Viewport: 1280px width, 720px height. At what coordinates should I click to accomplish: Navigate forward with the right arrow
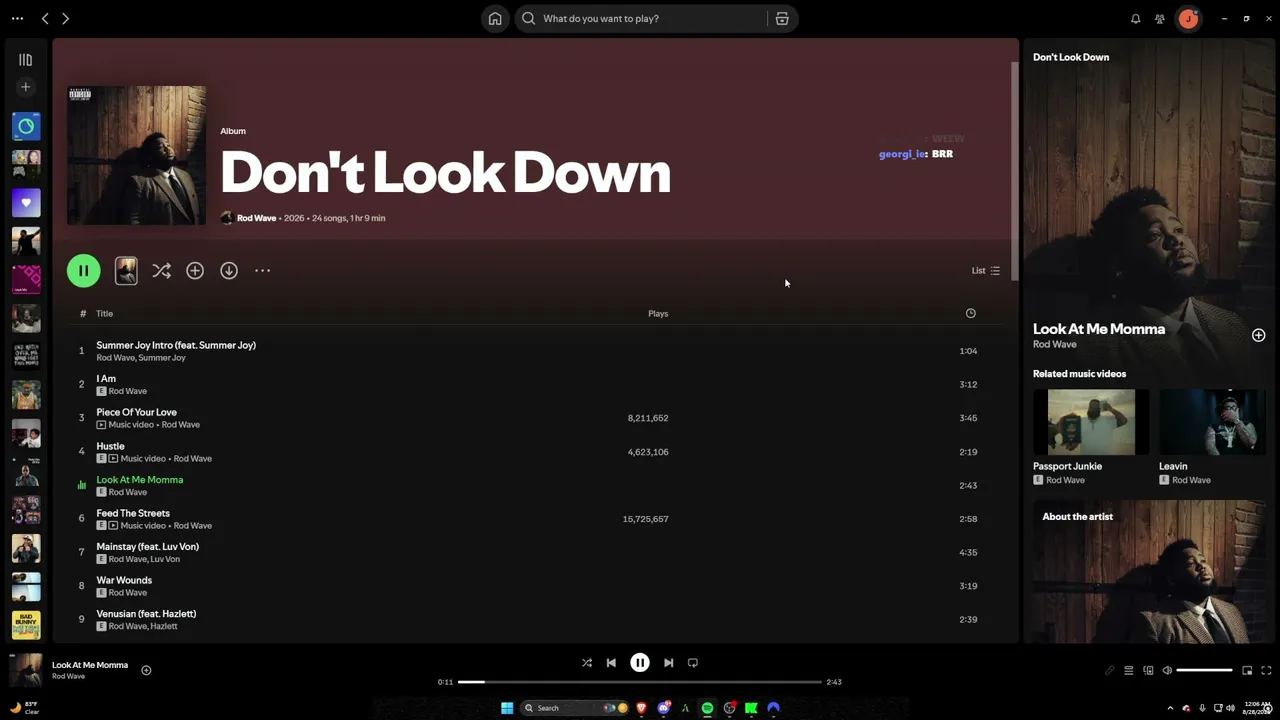[x=65, y=19]
